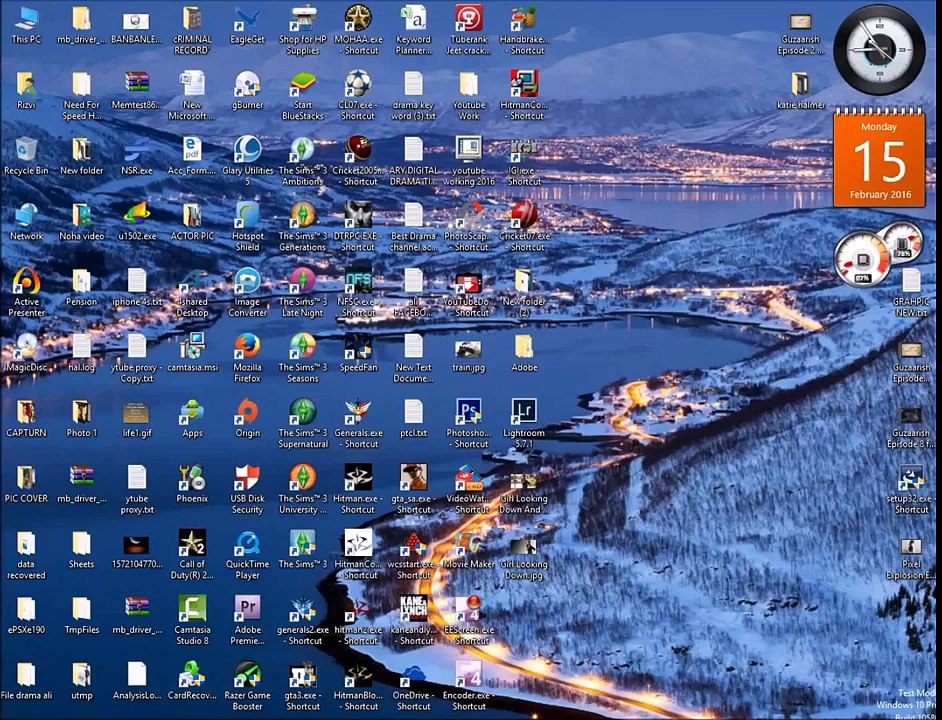Screen dimensions: 942x720
Task: Click the analog clock gadget
Action: coord(879,49)
